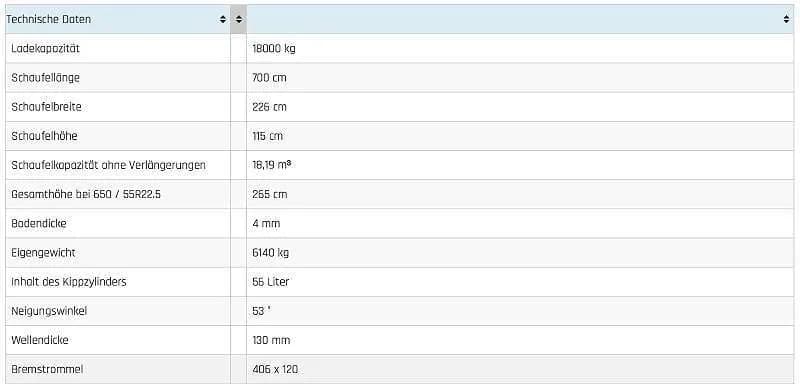Click the Bodendicke row label
This screenshot has height=387, width=800.
(39, 223)
